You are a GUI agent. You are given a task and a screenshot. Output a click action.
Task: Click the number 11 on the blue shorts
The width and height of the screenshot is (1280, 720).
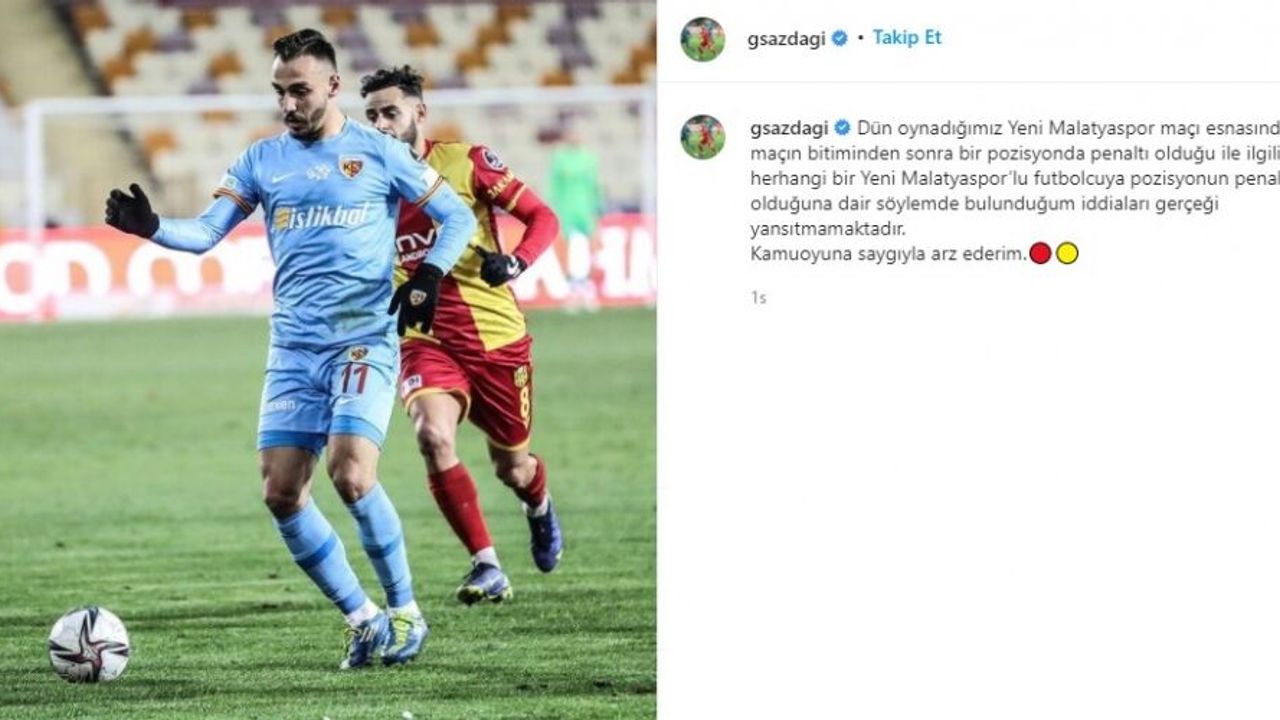tap(355, 379)
